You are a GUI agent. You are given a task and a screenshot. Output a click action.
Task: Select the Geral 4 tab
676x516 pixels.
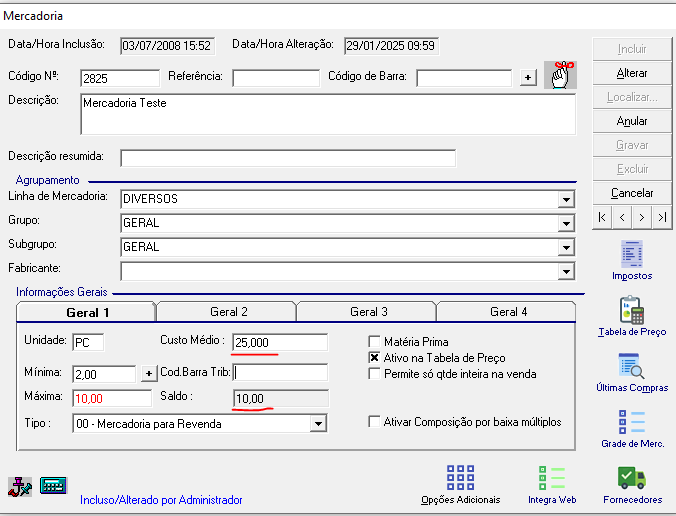pyautogui.click(x=509, y=312)
